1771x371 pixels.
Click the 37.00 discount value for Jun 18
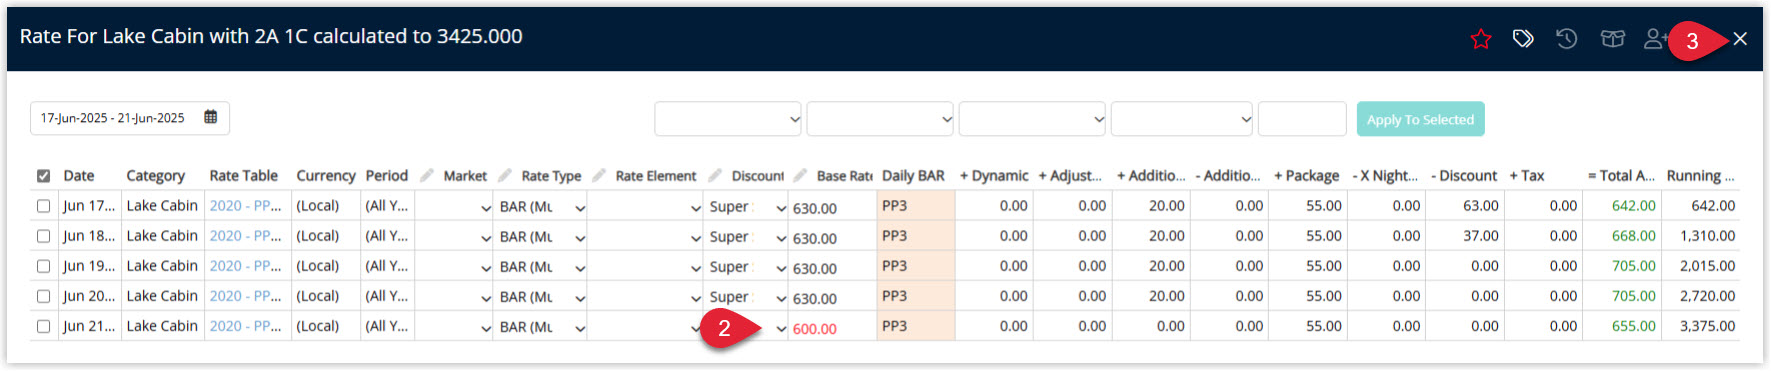coord(1481,236)
